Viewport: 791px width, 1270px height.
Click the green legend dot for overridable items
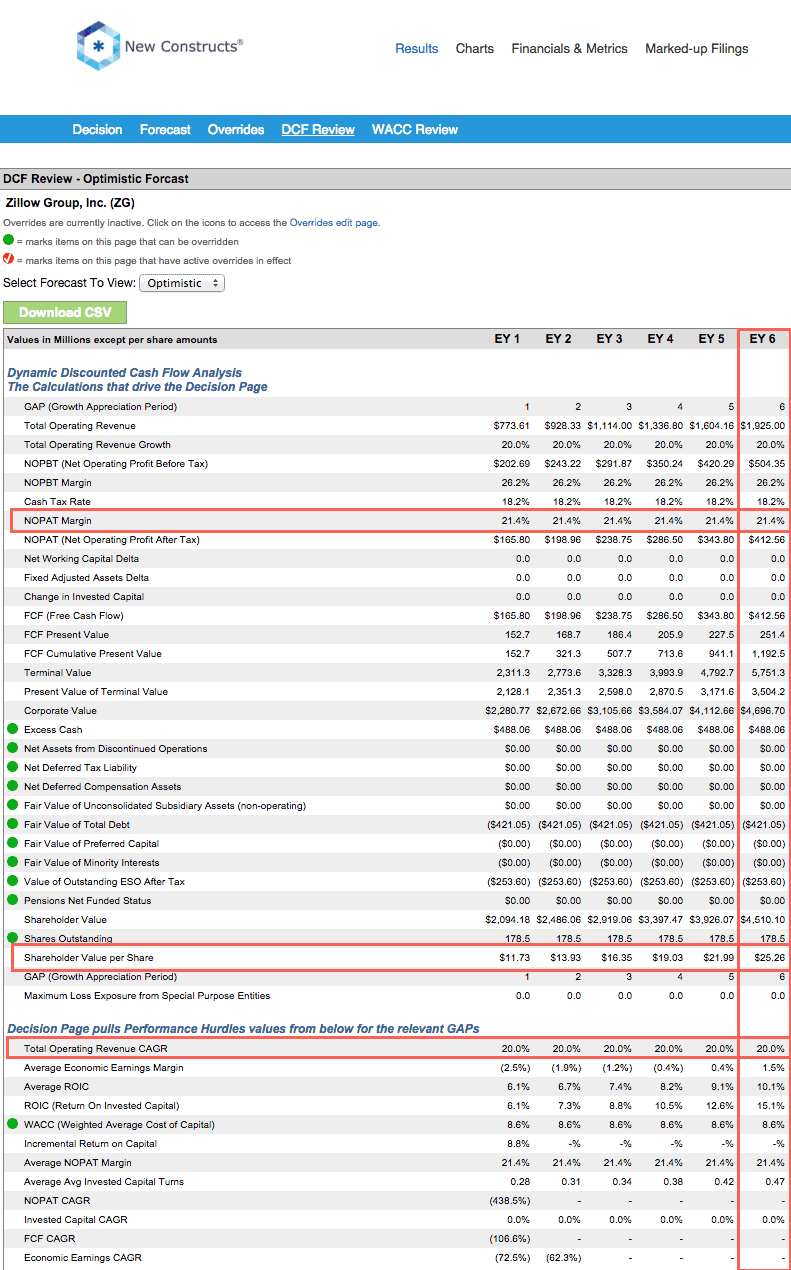[x=9, y=241]
